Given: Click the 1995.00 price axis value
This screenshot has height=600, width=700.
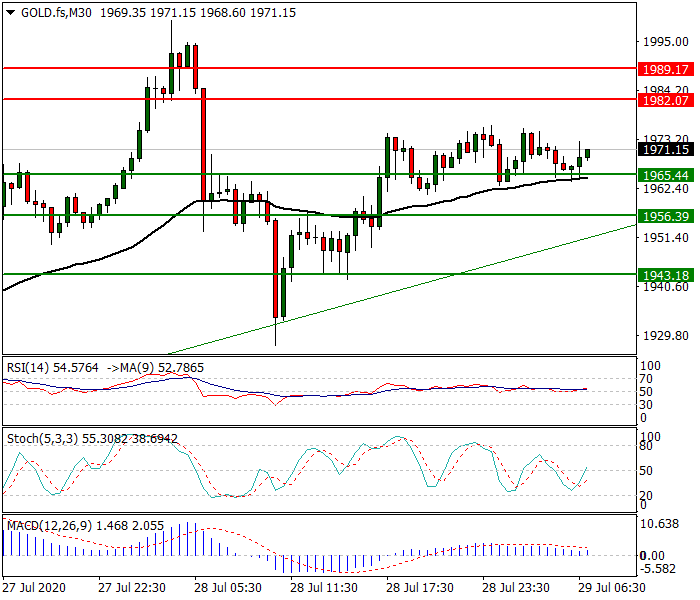Looking at the screenshot, I should (666, 42).
